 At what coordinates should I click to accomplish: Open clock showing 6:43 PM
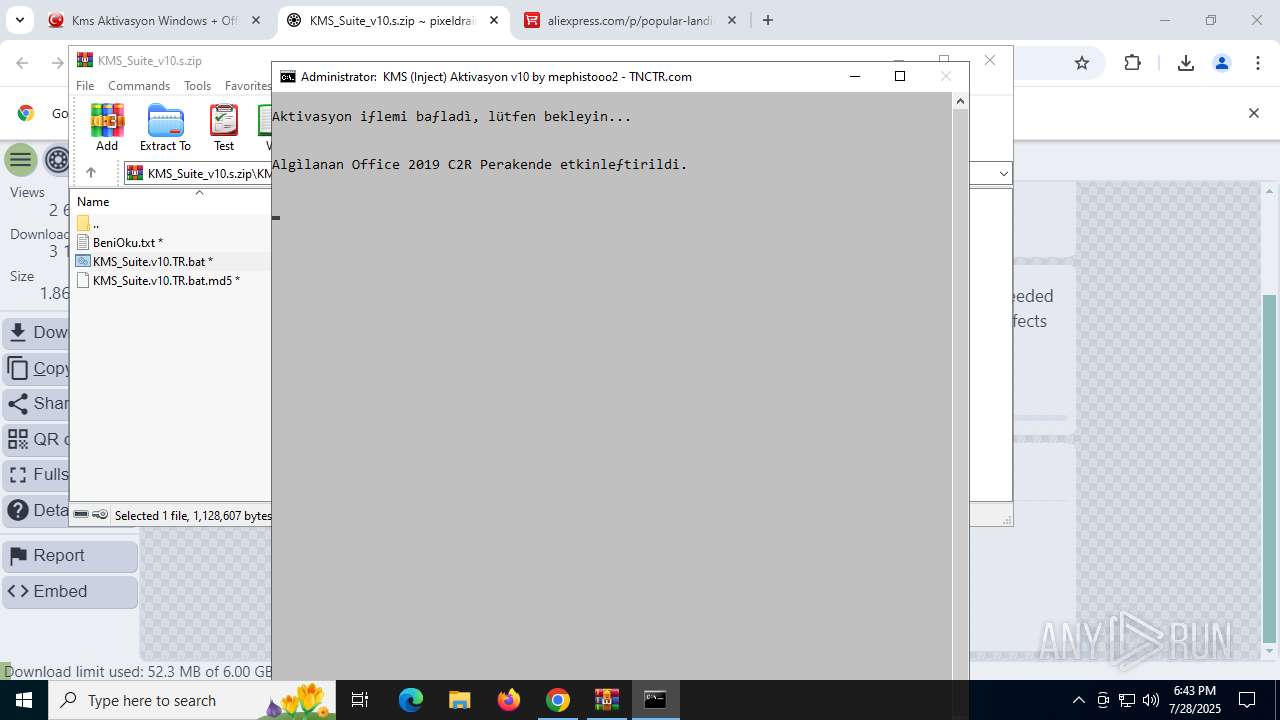click(x=1194, y=700)
